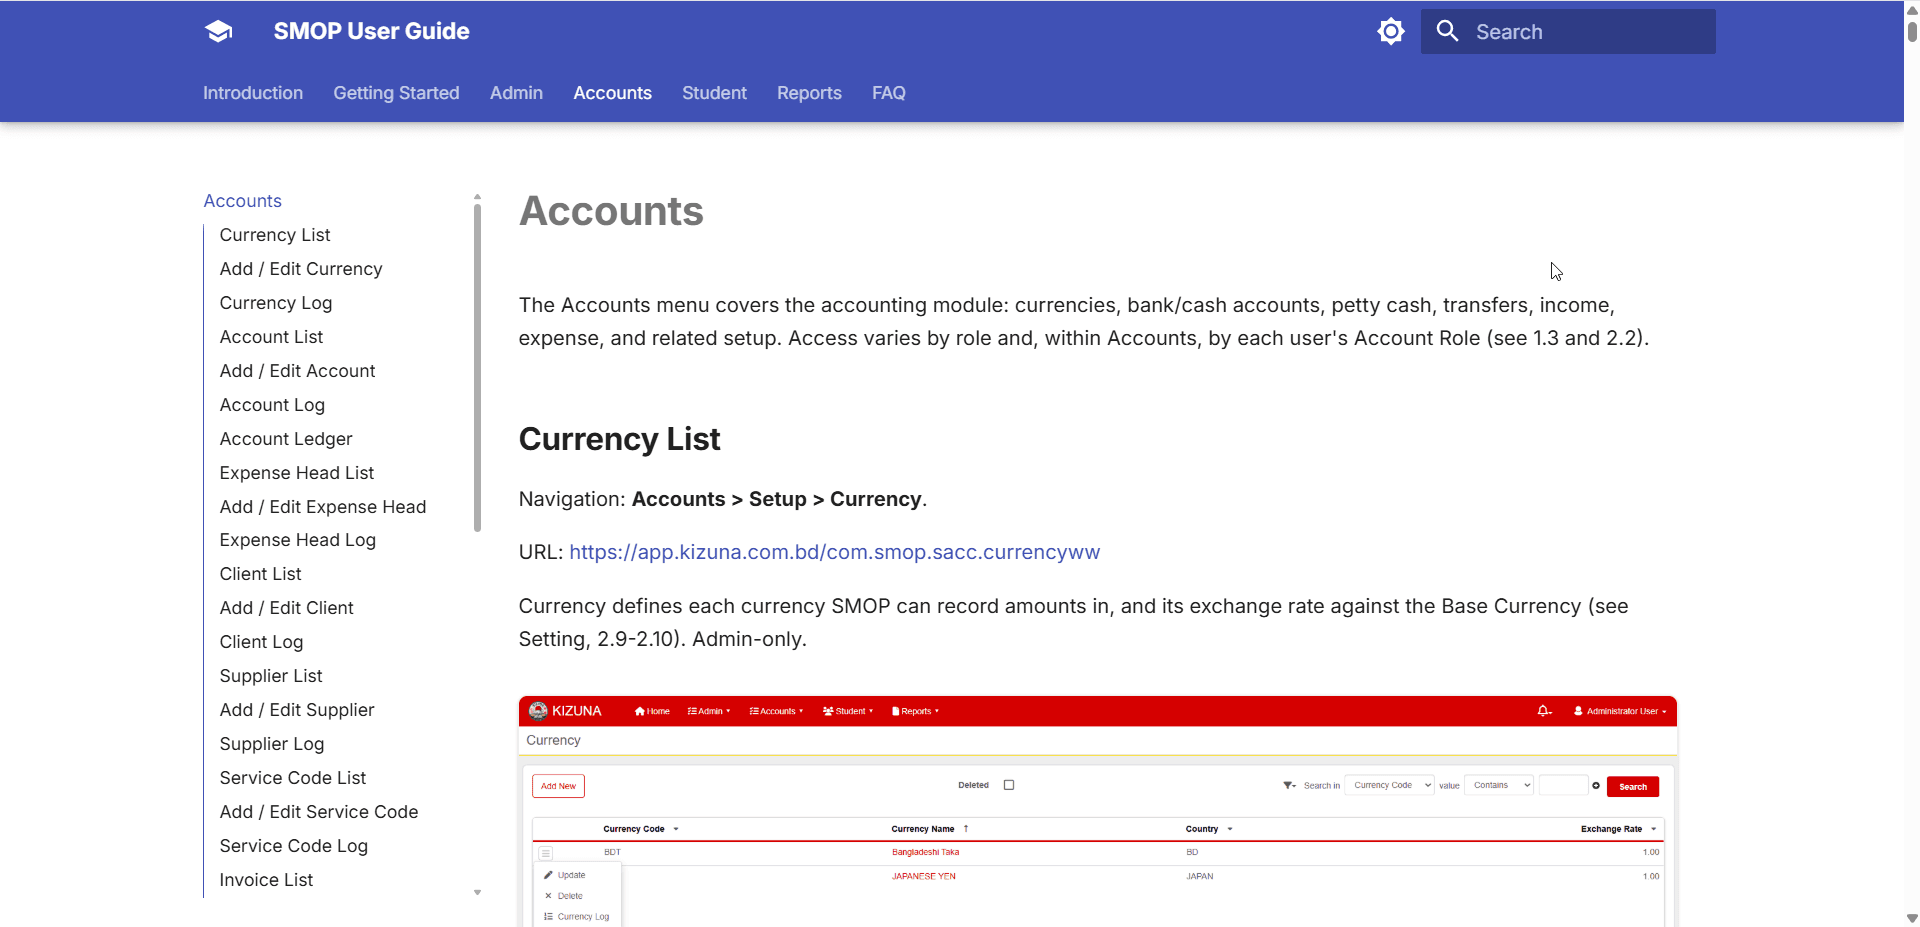Image resolution: width=1920 pixels, height=927 pixels.
Task: Open Account Ledger sidebar link
Action: [x=286, y=439]
